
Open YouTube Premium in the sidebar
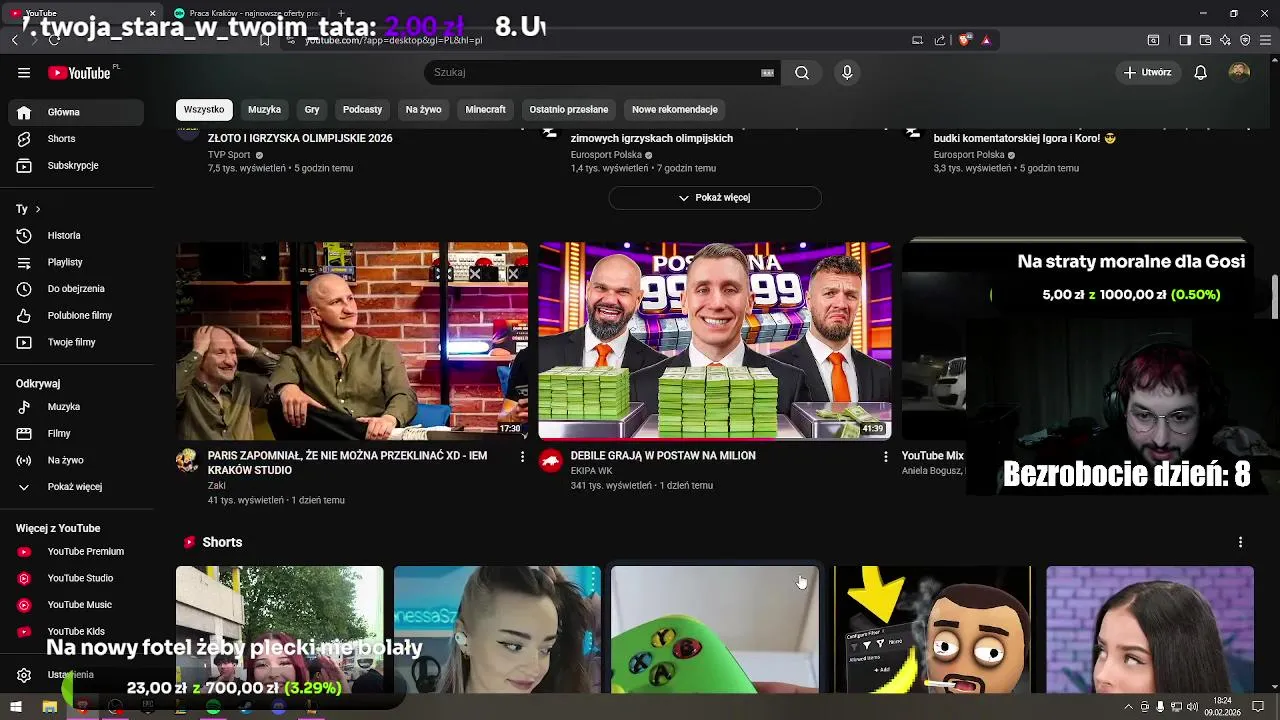click(77, 551)
